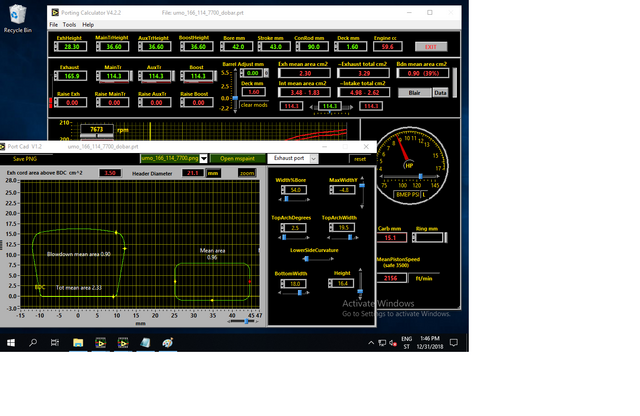
Task: Click the MaxWidthY vertical slider handle
Action: point(362,185)
